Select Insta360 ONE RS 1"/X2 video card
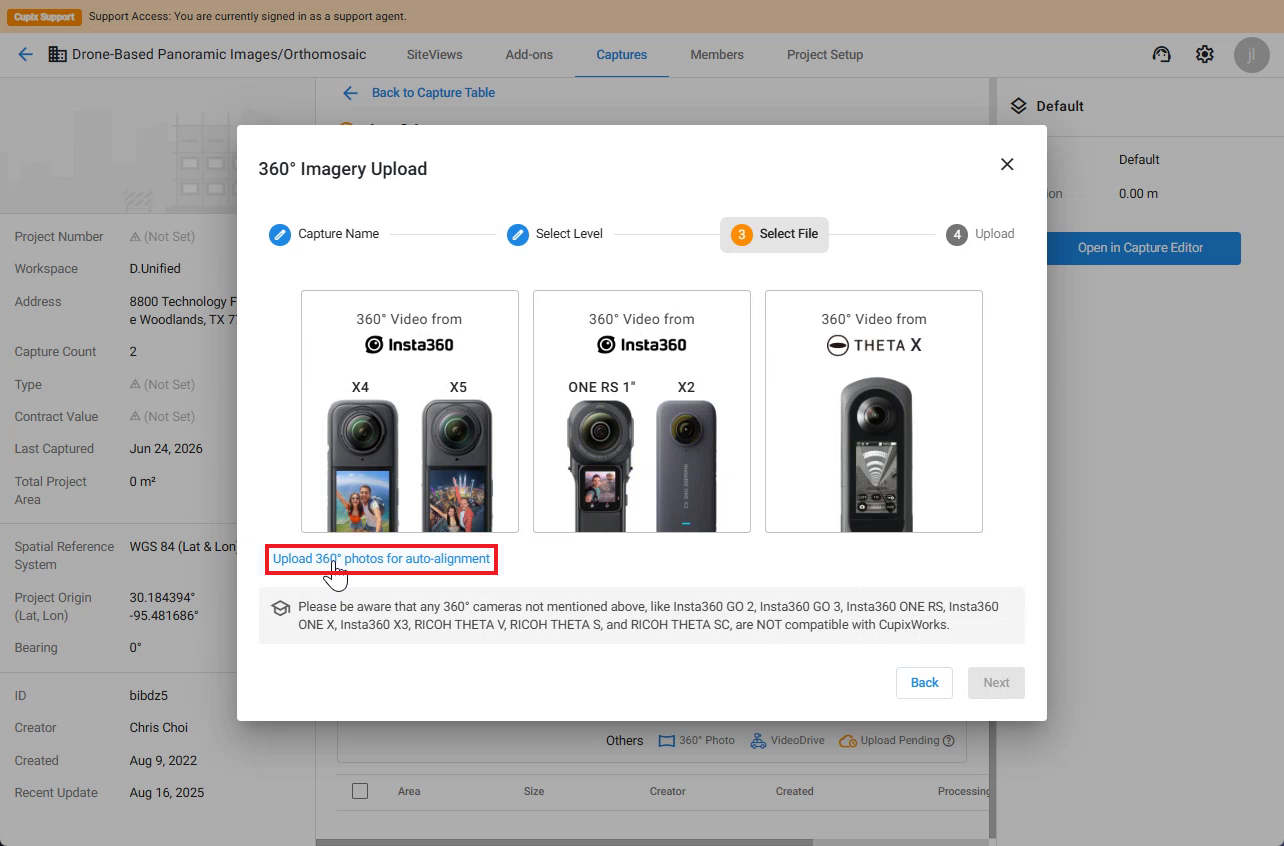The height and width of the screenshot is (846, 1284). pyautogui.click(x=642, y=411)
